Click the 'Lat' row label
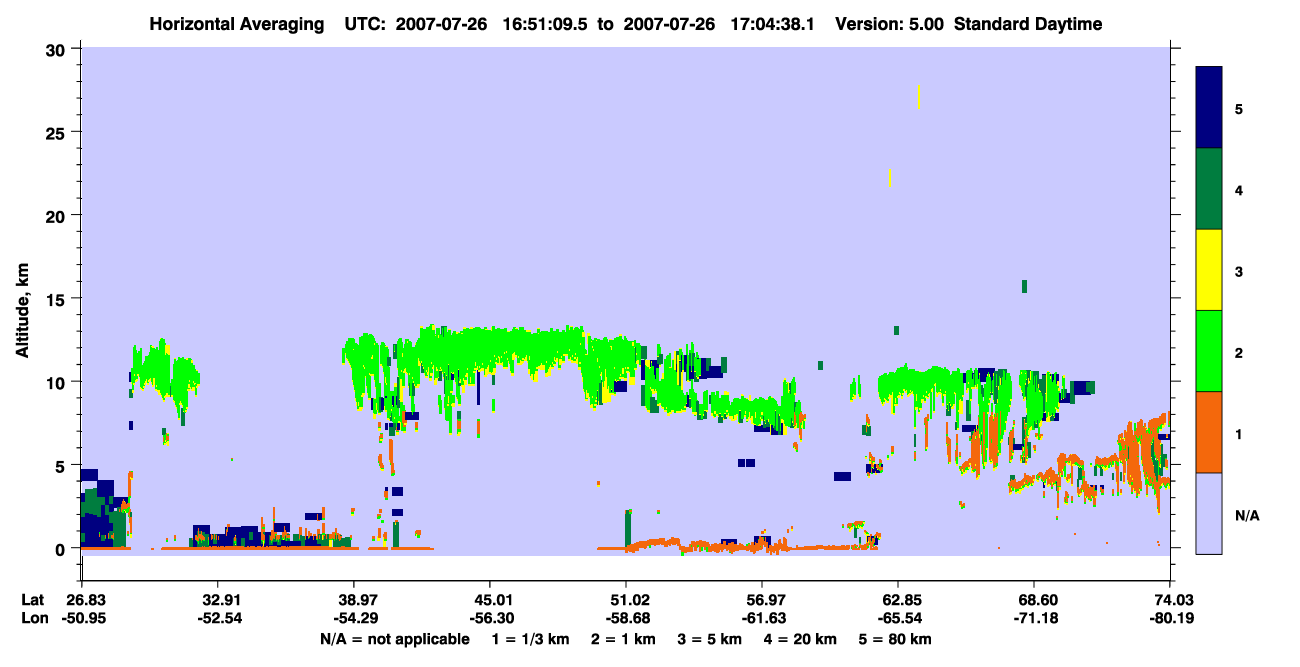The height and width of the screenshot is (667, 1300). point(32,600)
